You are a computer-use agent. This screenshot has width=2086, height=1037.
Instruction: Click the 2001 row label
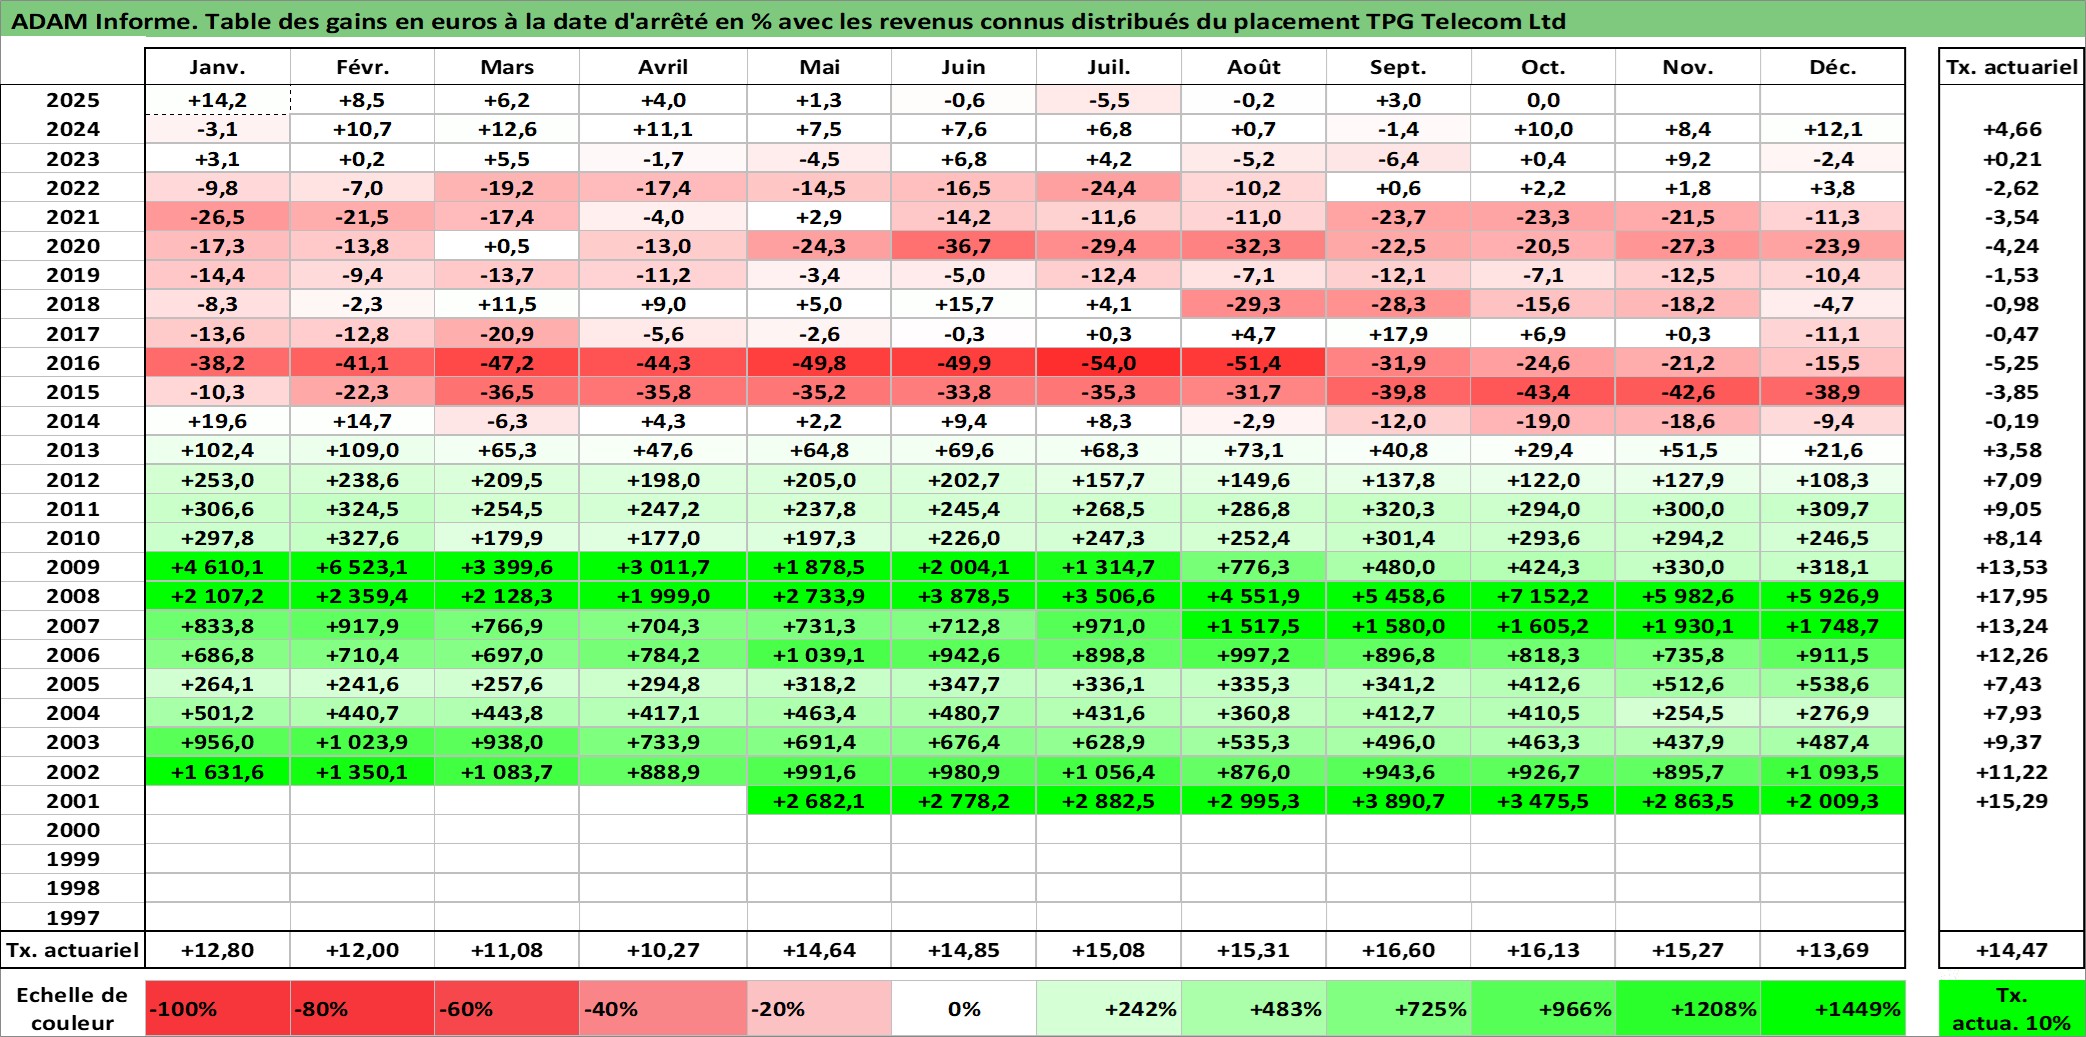[73, 801]
